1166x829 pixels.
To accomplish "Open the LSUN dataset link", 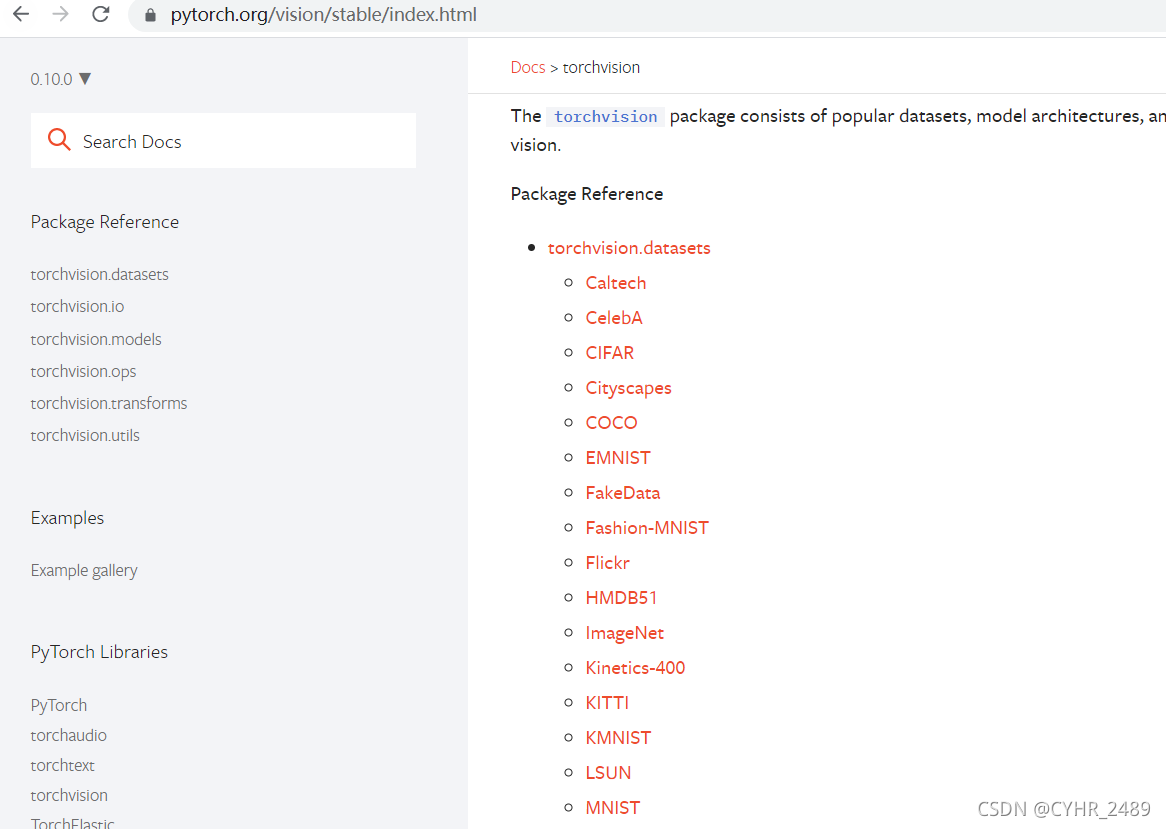I will (608, 772).
